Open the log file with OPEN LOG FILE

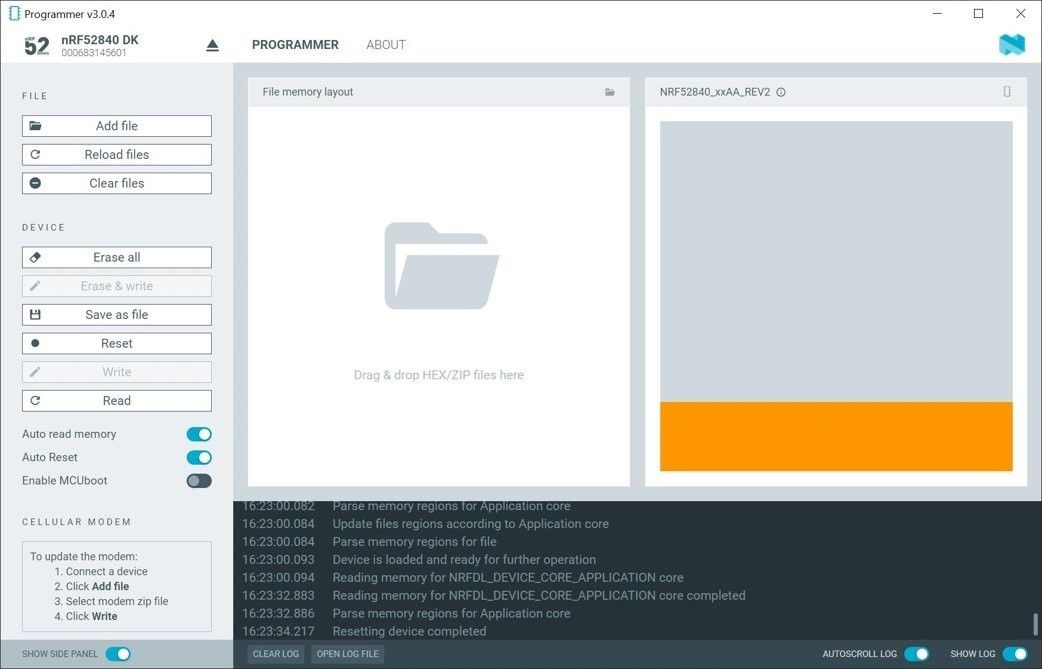pyautogui.click(x=347, y=653)
